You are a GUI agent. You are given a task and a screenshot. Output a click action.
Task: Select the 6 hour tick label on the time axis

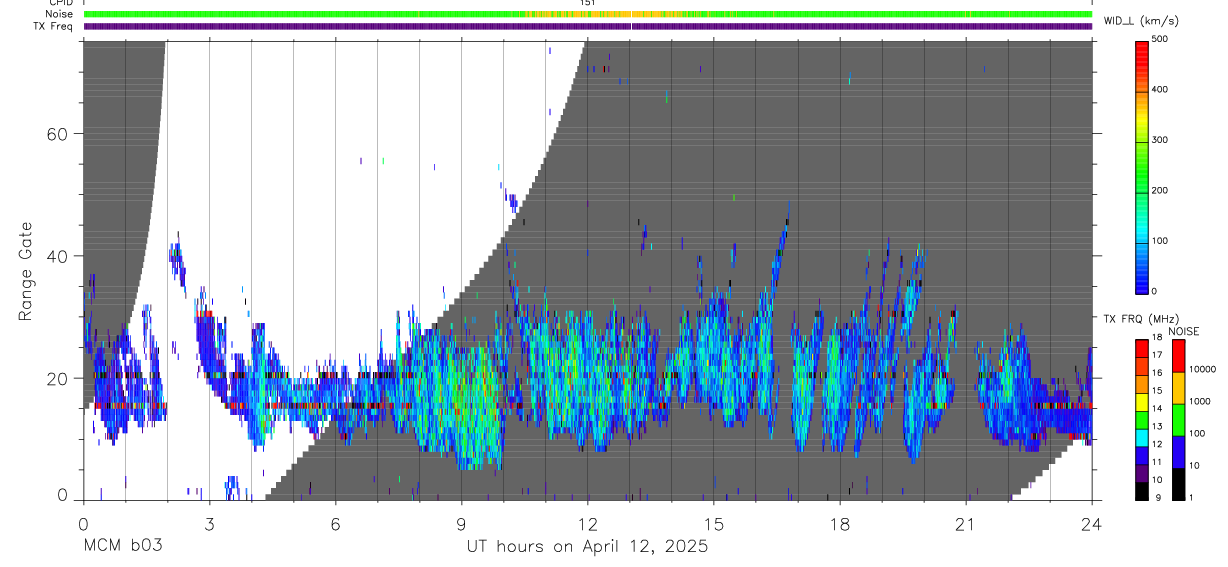(x=336, y=524)
